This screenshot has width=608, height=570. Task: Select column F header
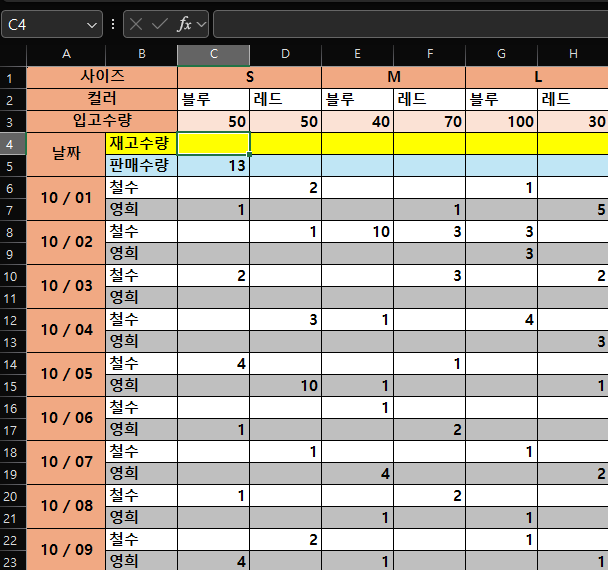430,54
